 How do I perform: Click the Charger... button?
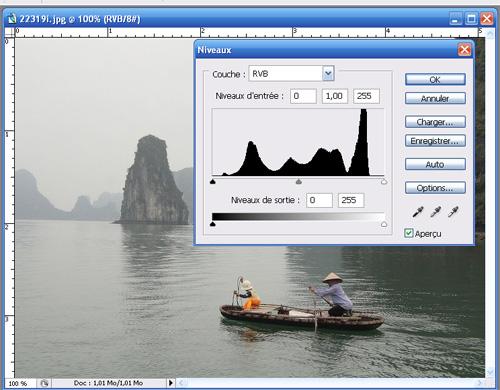click(435, 122)
